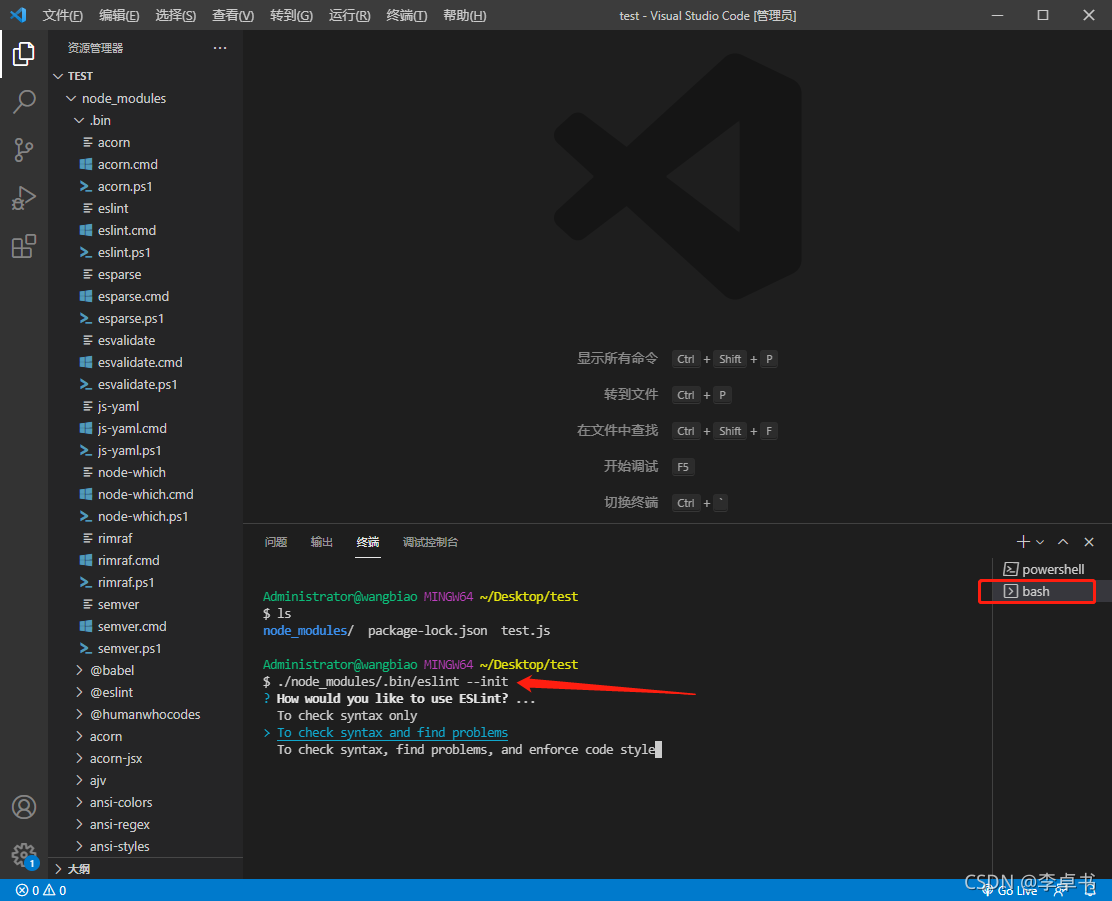The width and height of the screenshot is (1112, 901).
Task: Open the eslint.ps1 file
Action: tap(124, 252)
